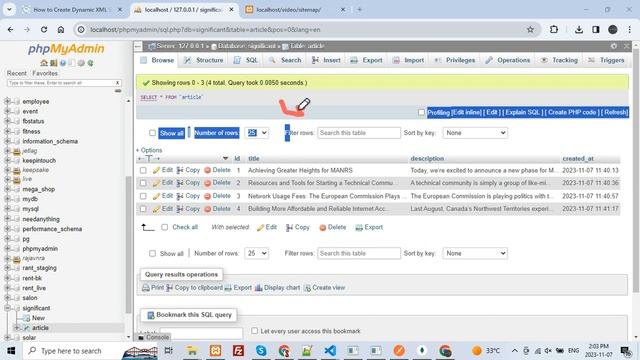Click Explain SQL link
The image size is (640, 360).
click(523, 112)
